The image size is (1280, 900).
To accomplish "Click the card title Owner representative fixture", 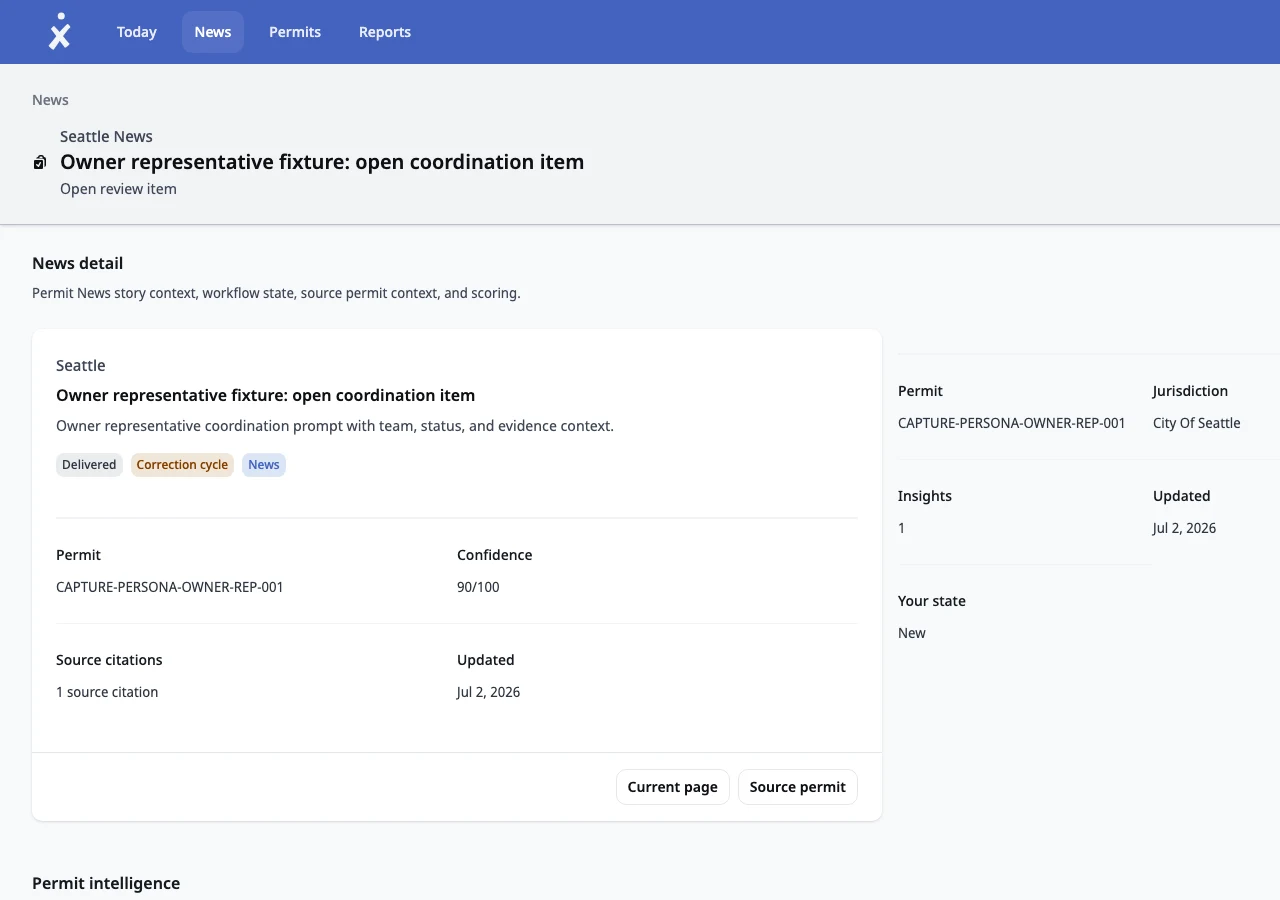I will pos(265,395).
